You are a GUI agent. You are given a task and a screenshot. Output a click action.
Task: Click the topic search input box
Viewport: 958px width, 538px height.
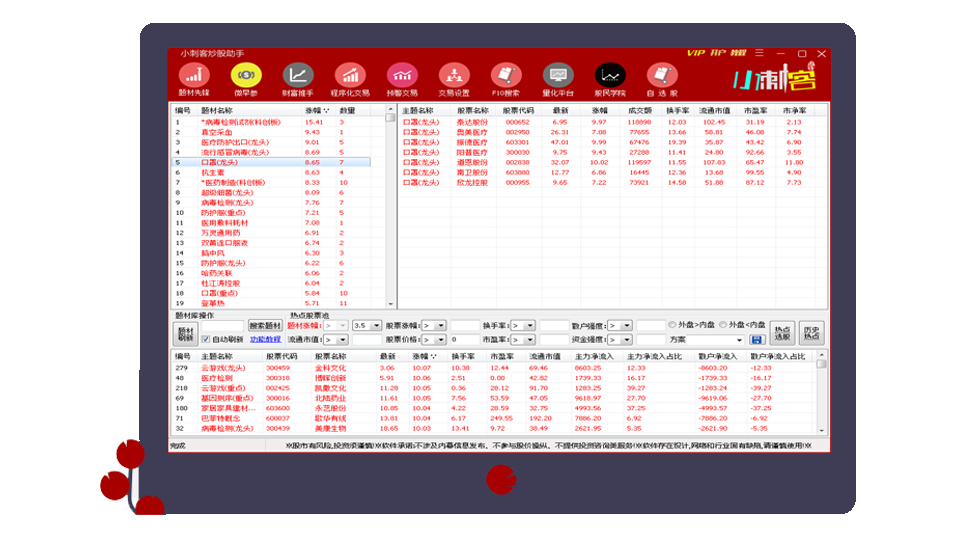[222, 325]
